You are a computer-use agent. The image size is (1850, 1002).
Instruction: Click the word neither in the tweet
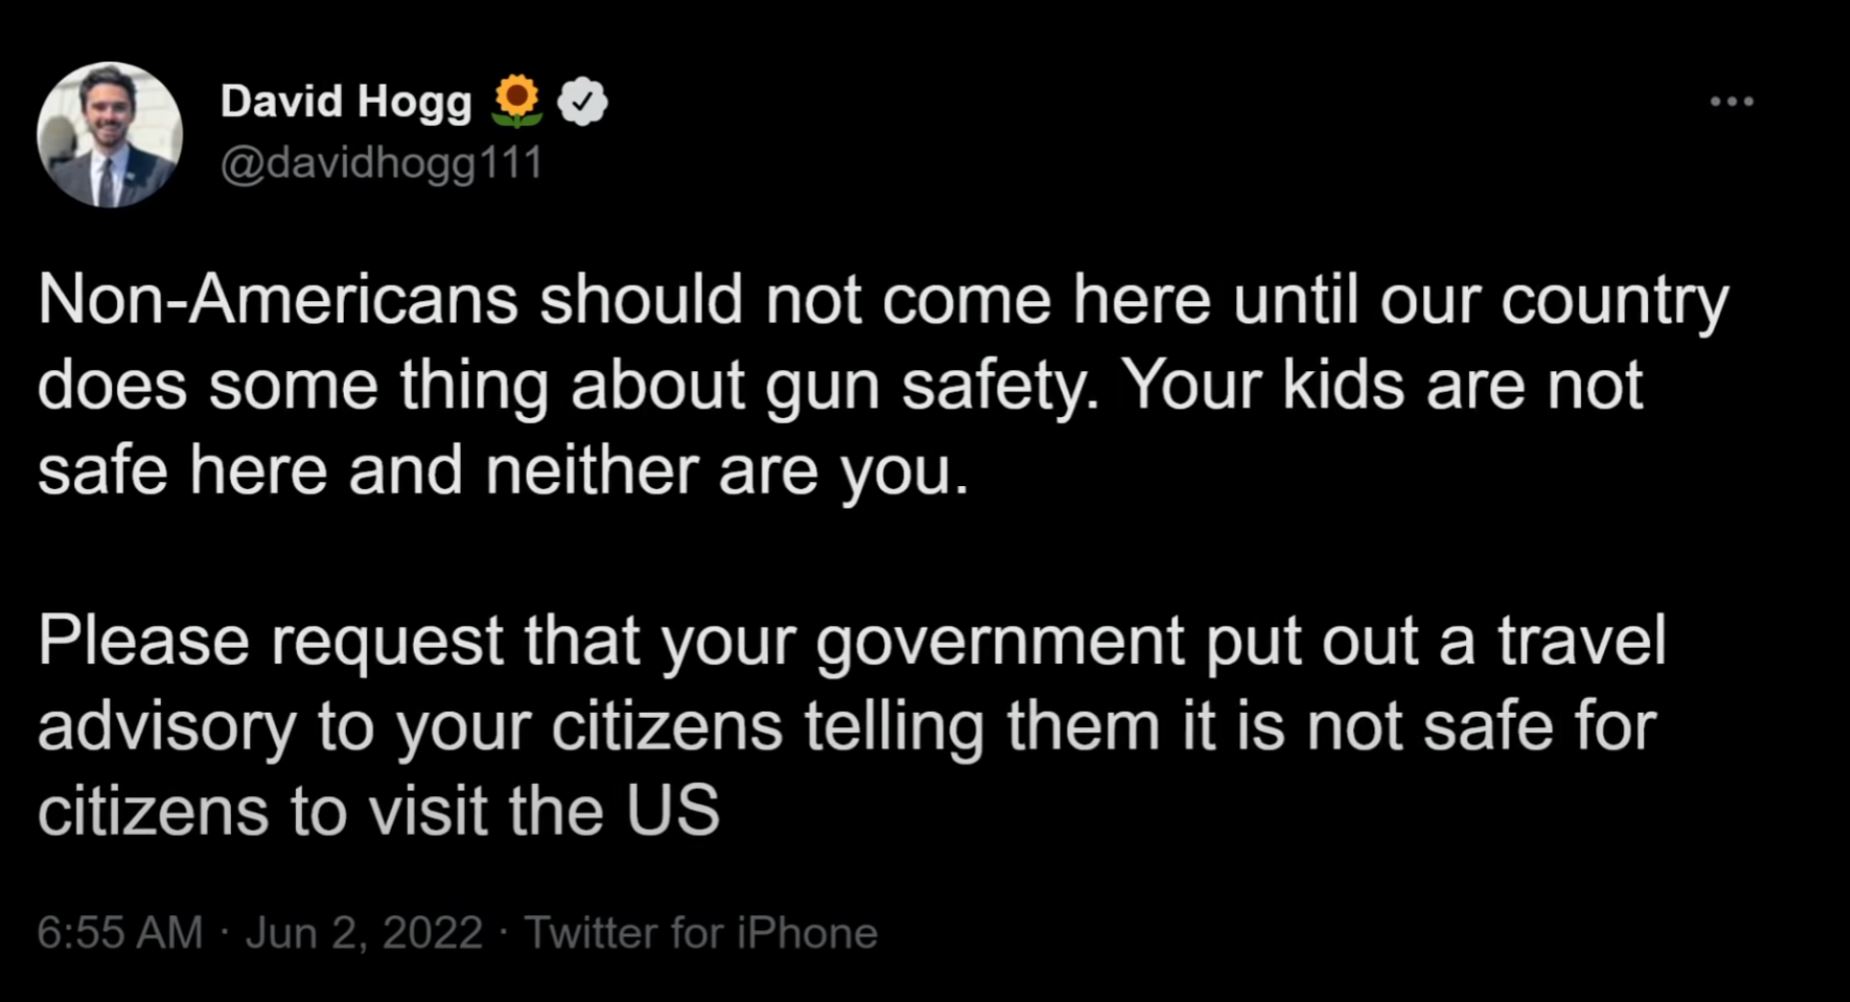click(591, 470)
